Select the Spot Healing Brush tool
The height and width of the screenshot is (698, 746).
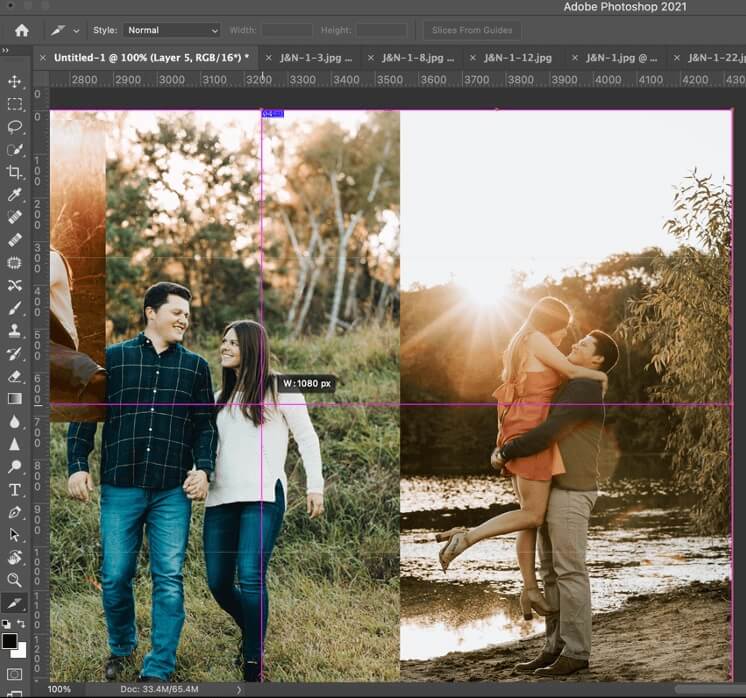pos(15,217)
